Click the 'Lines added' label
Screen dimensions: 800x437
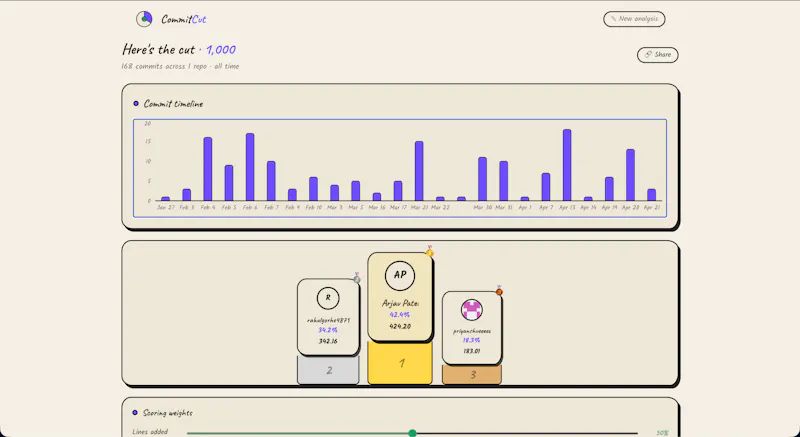(150, 432)
